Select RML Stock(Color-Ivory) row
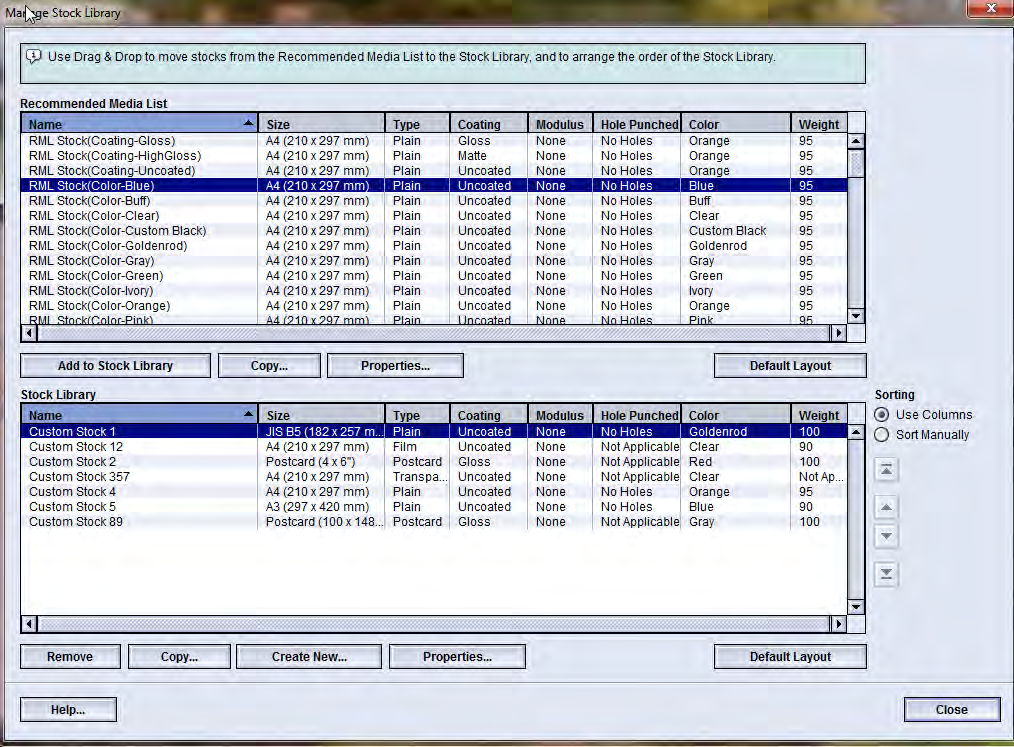The width and height of the screenshot is (1014, 747). tap(434, 290)
